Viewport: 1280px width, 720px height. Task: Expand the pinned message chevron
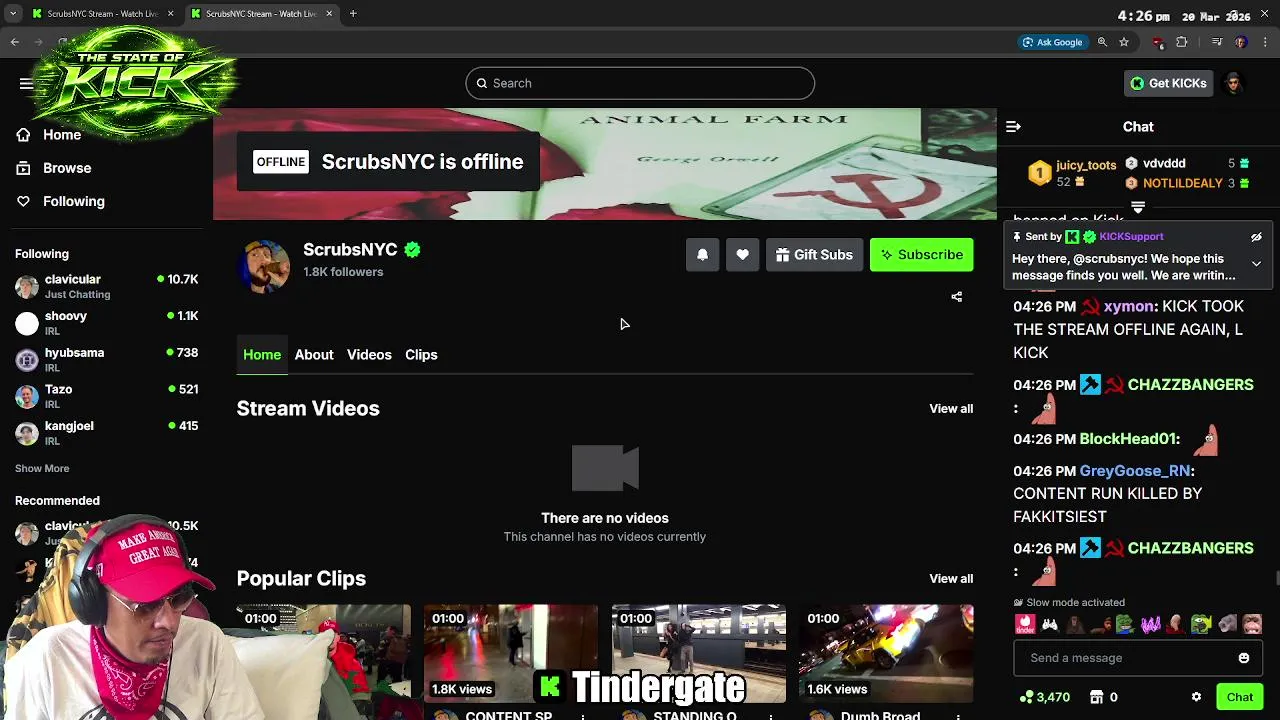click(x=1256, y=264)
